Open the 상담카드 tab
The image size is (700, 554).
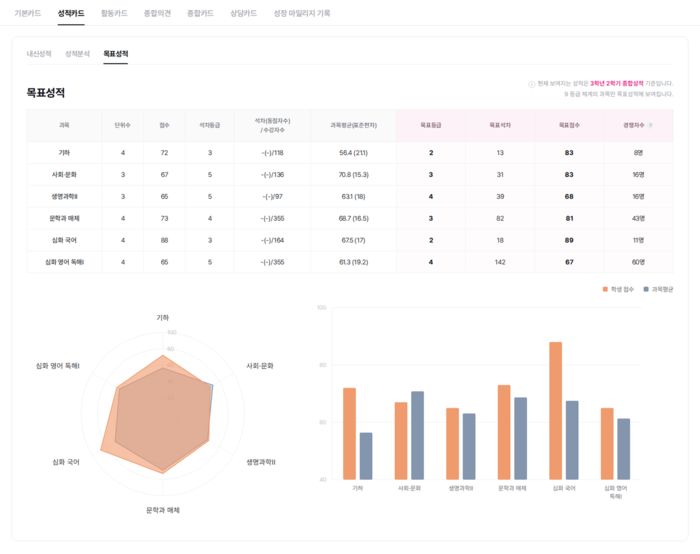pos(243,13)
